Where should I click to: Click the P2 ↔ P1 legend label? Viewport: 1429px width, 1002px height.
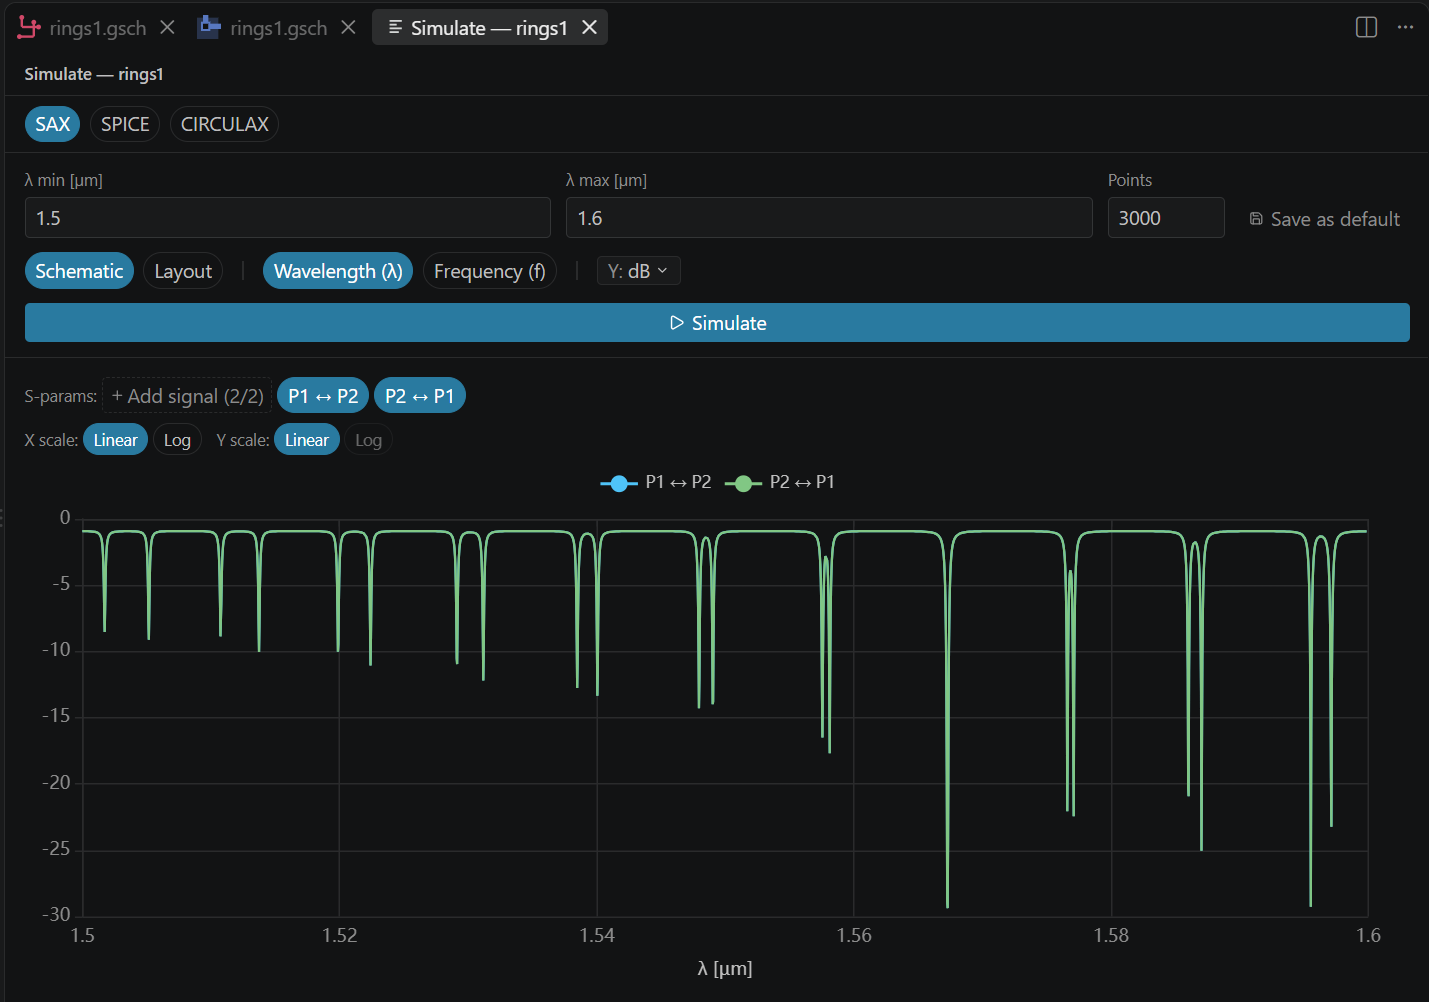coord(802,482)
